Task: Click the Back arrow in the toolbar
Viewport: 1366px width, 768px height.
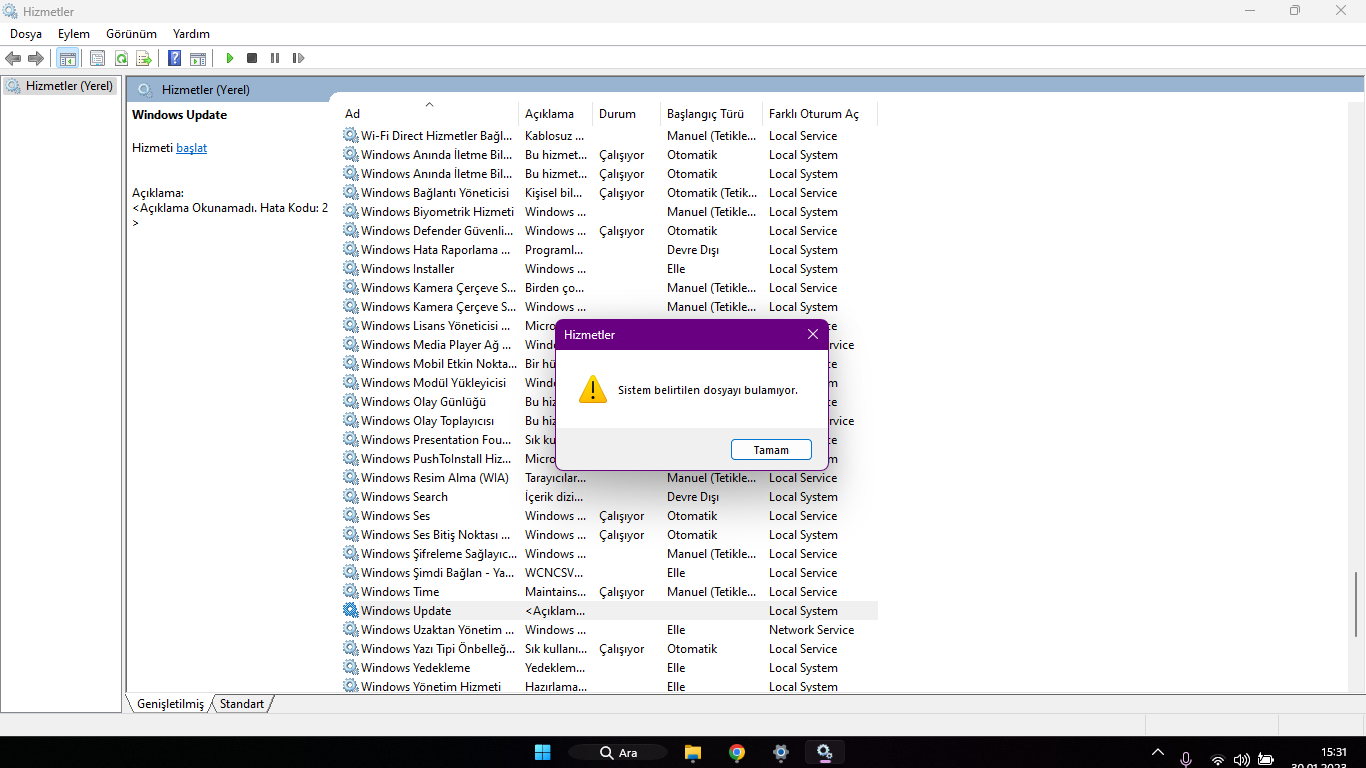Action: click(x=13, y=58)
